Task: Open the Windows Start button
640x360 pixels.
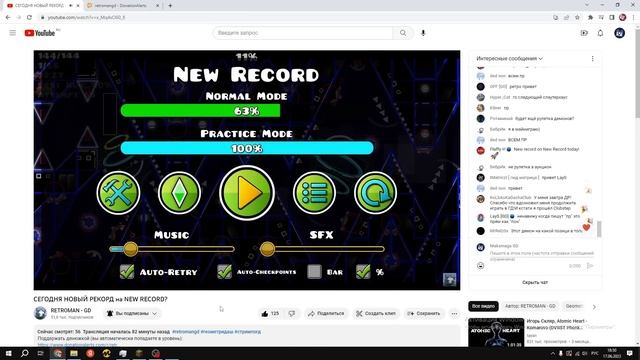Action: coord(8,353)
